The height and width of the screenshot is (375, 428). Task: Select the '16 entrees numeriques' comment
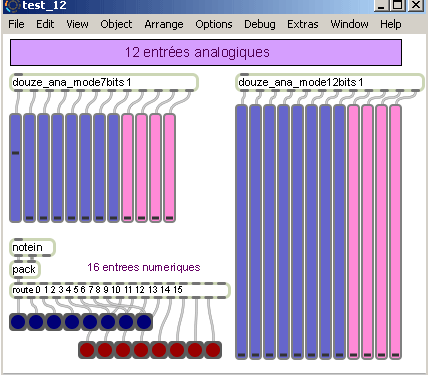tap(144, 267)
